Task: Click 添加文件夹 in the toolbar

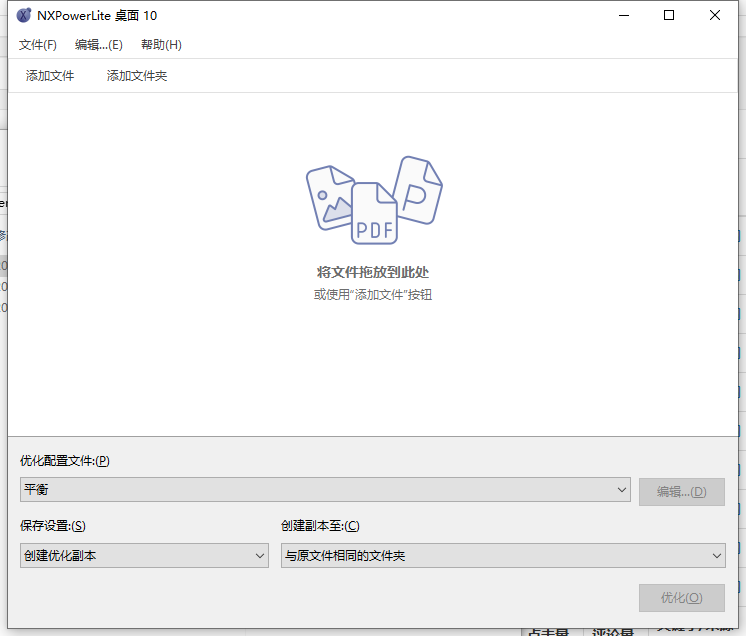Action: pyautogui.click(x=137, y=76)
